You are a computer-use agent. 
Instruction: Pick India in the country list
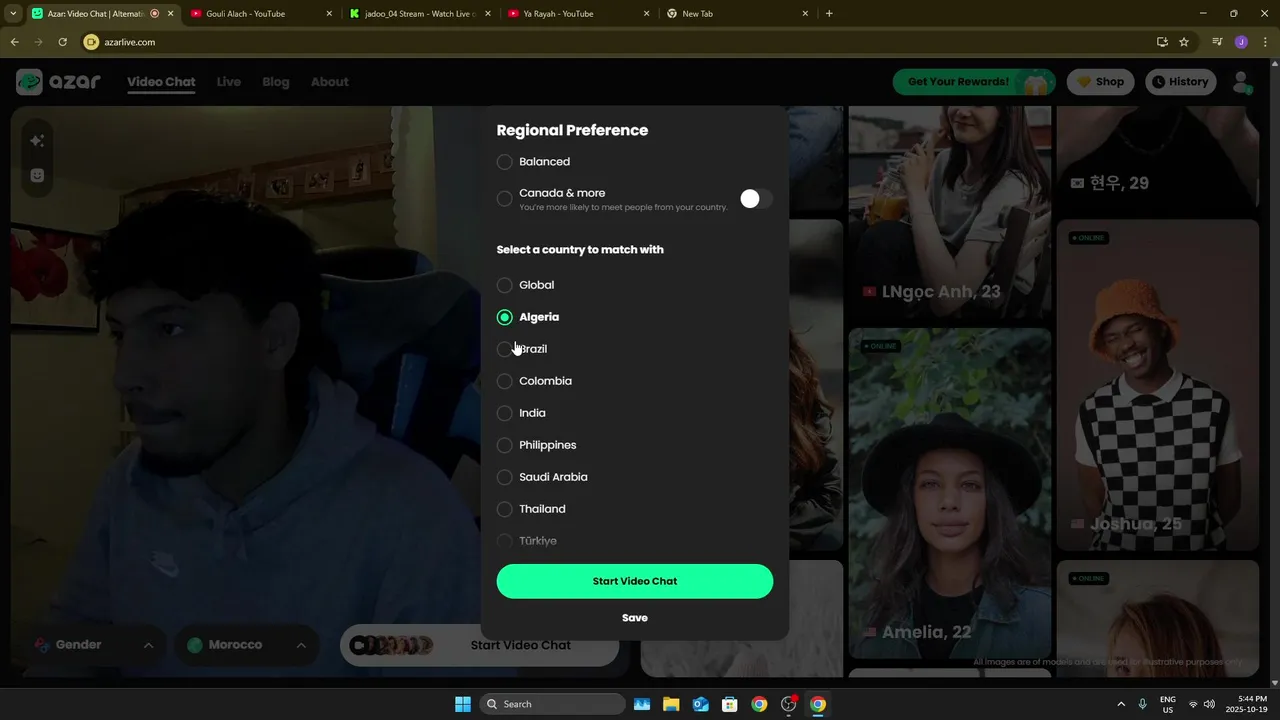505,413
